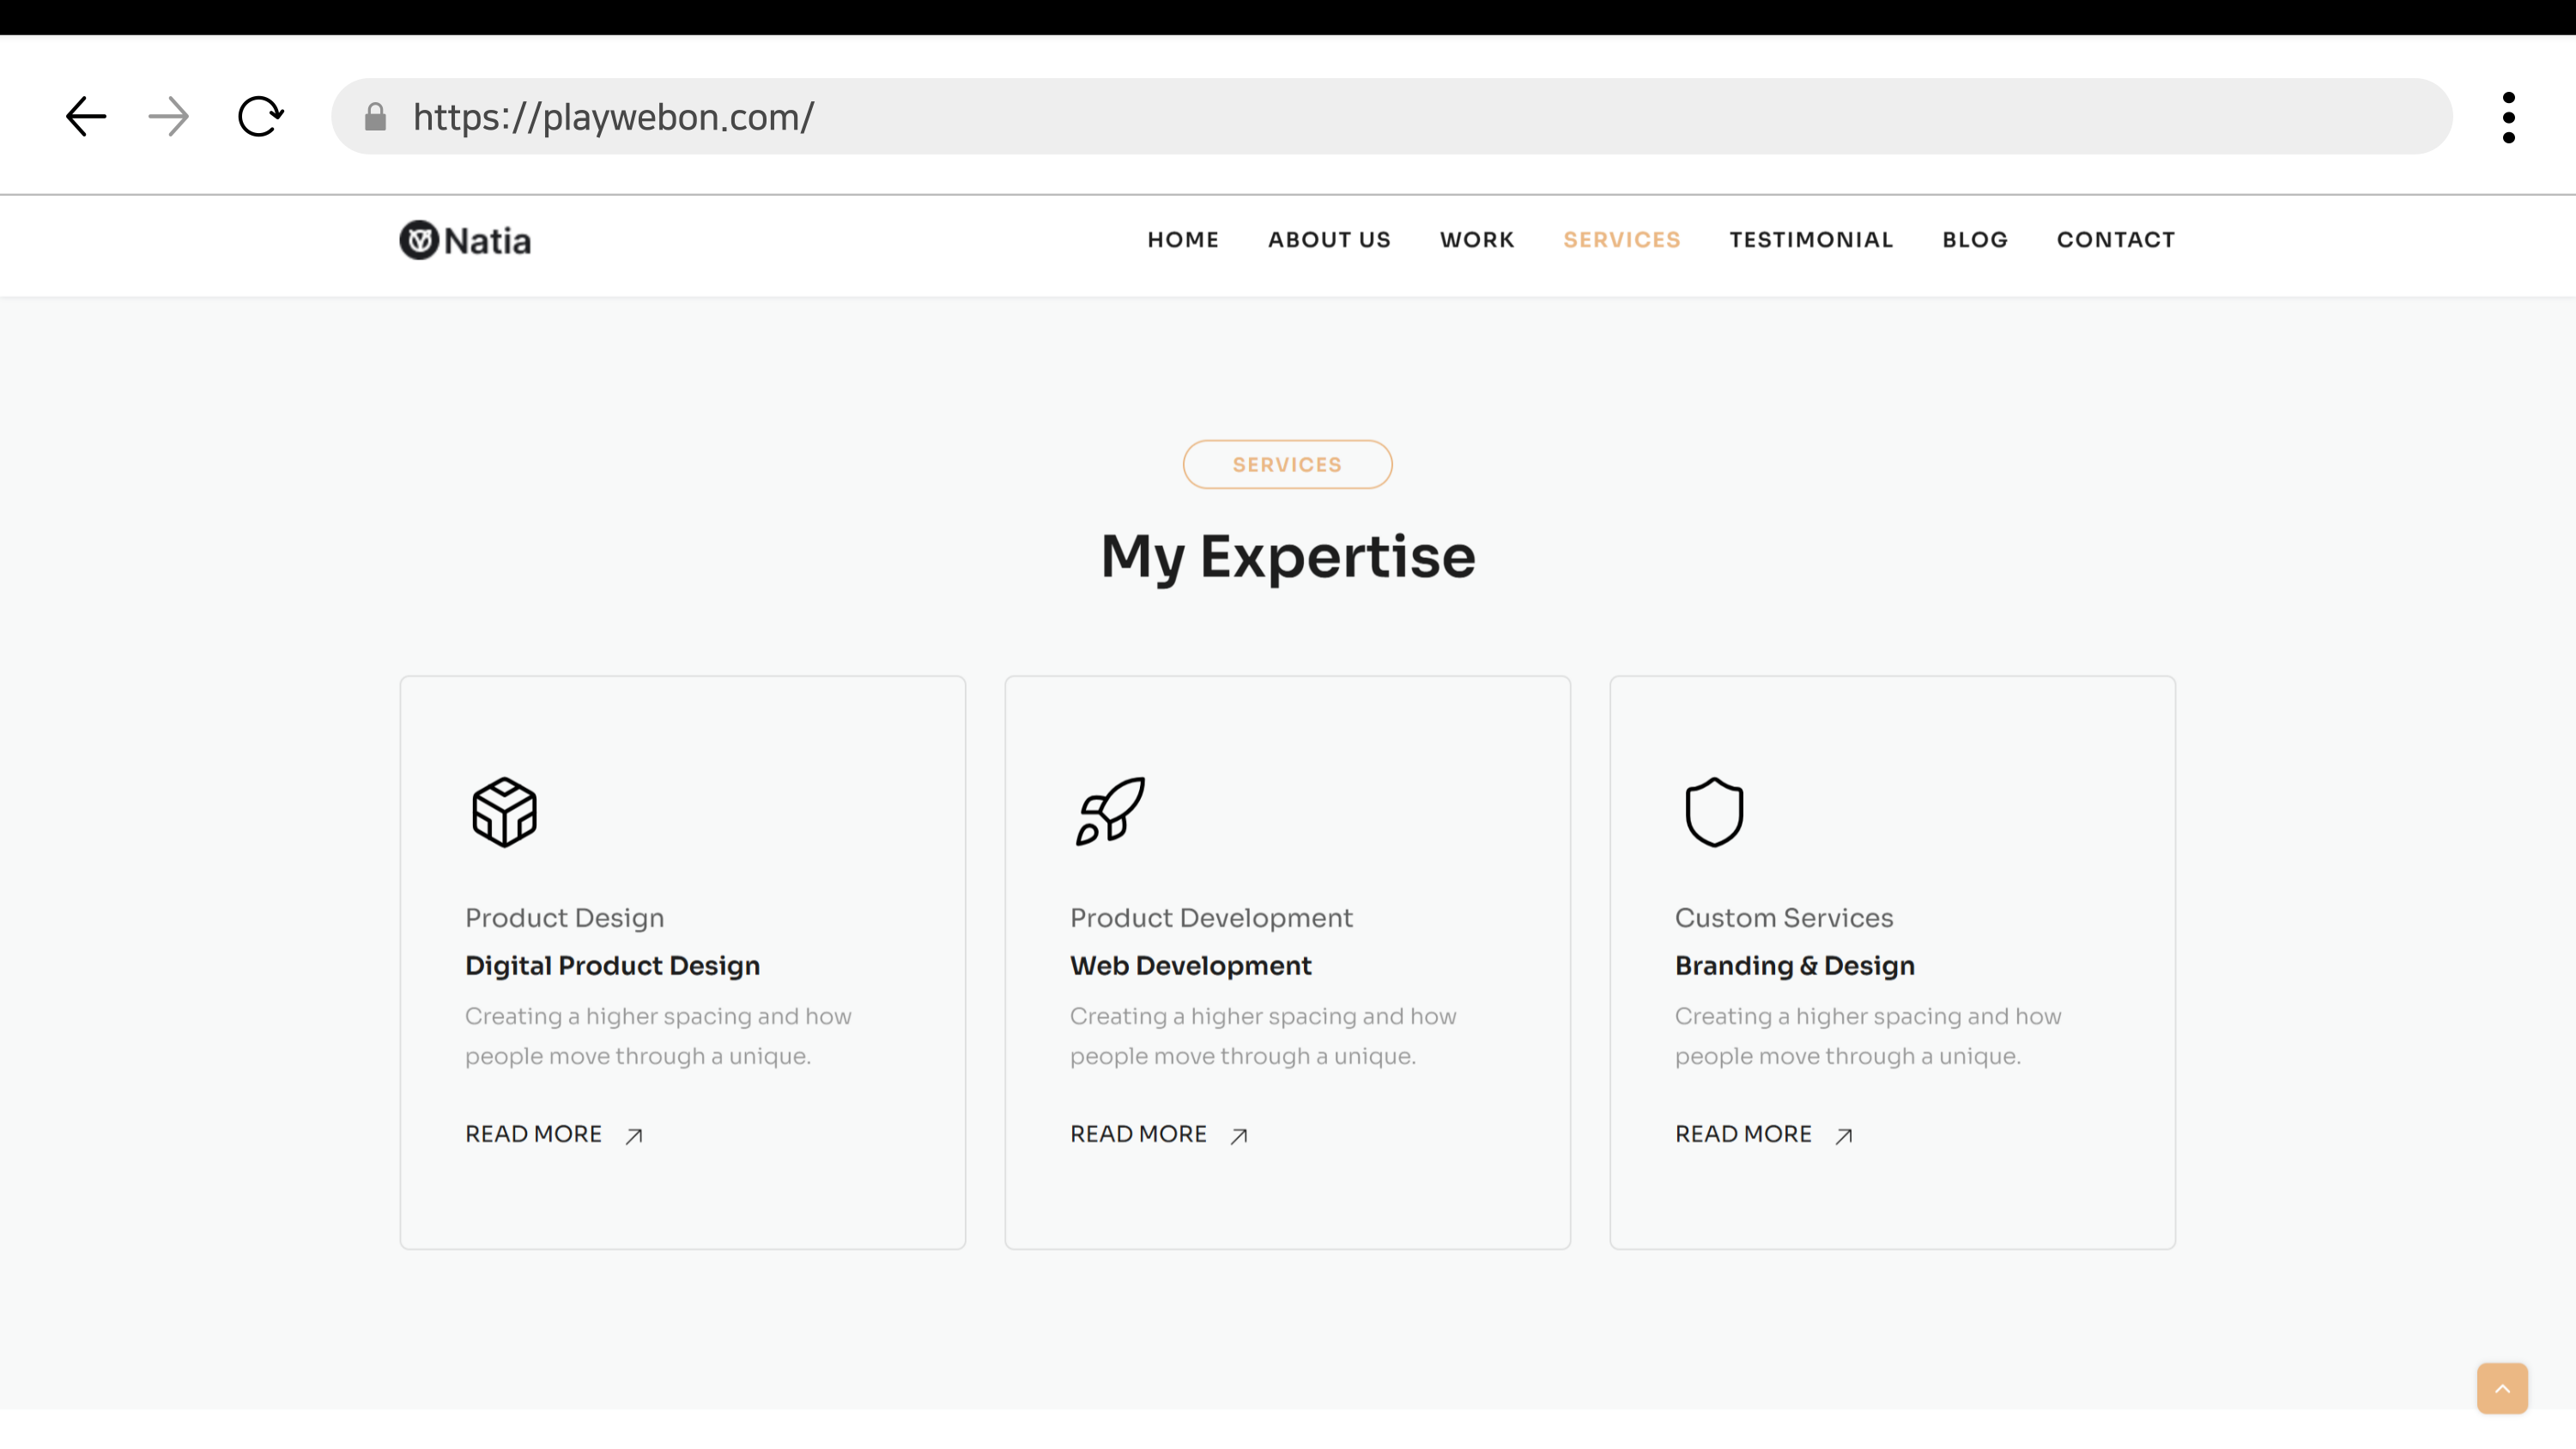Read more about Branding & Design
The image size is (2576, 1449).
tap(1764, 1134)
